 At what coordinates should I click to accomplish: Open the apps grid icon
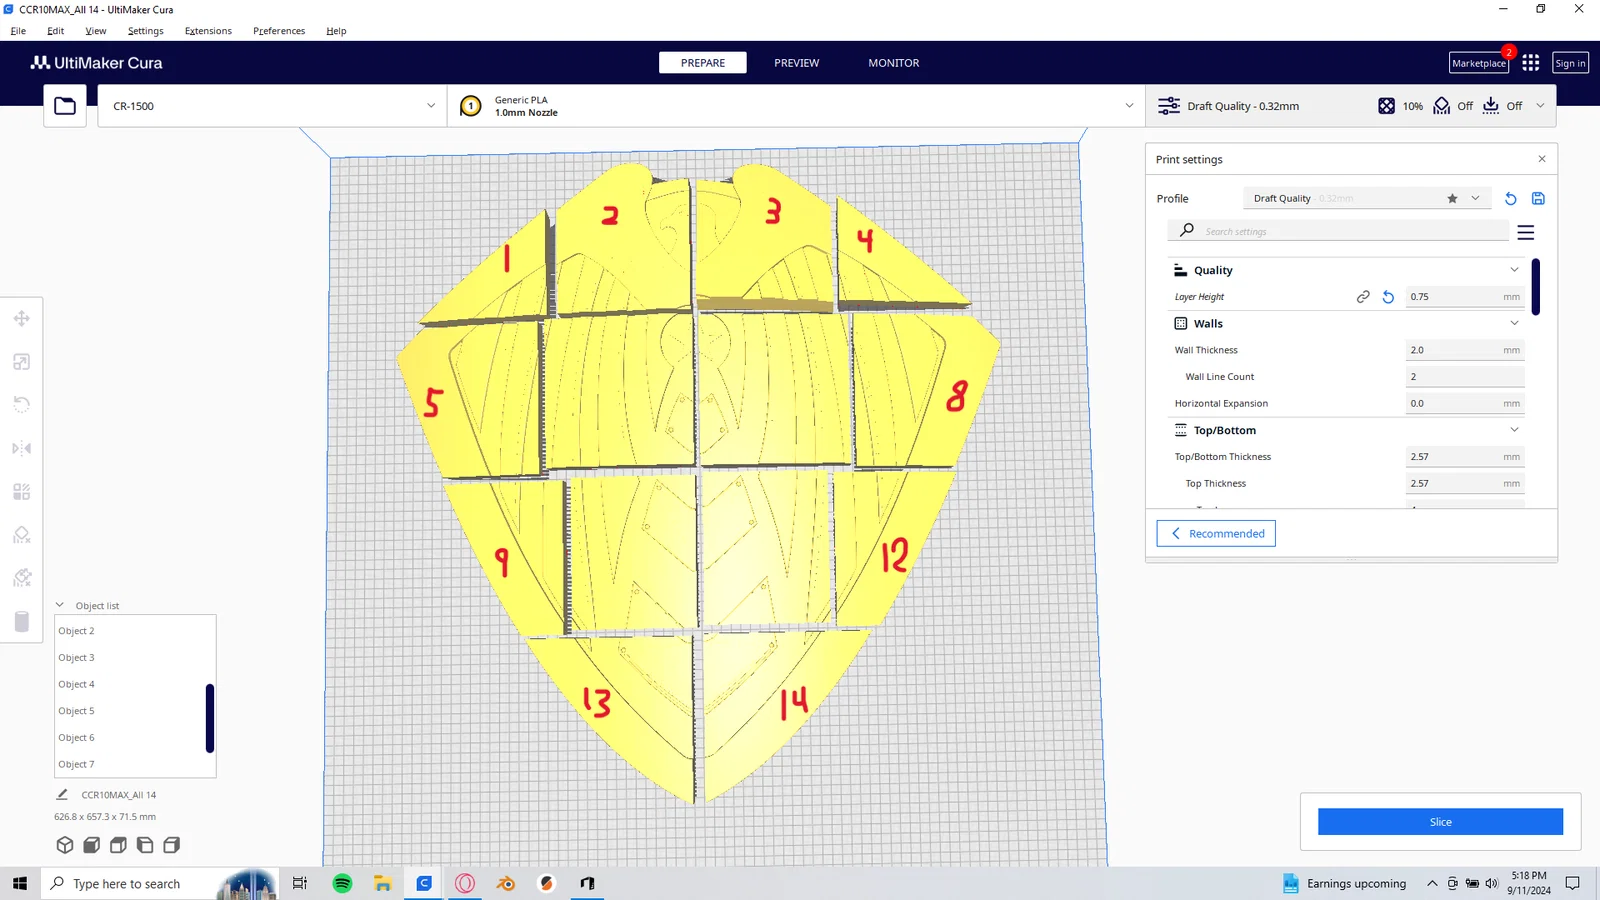(1531, 63)
